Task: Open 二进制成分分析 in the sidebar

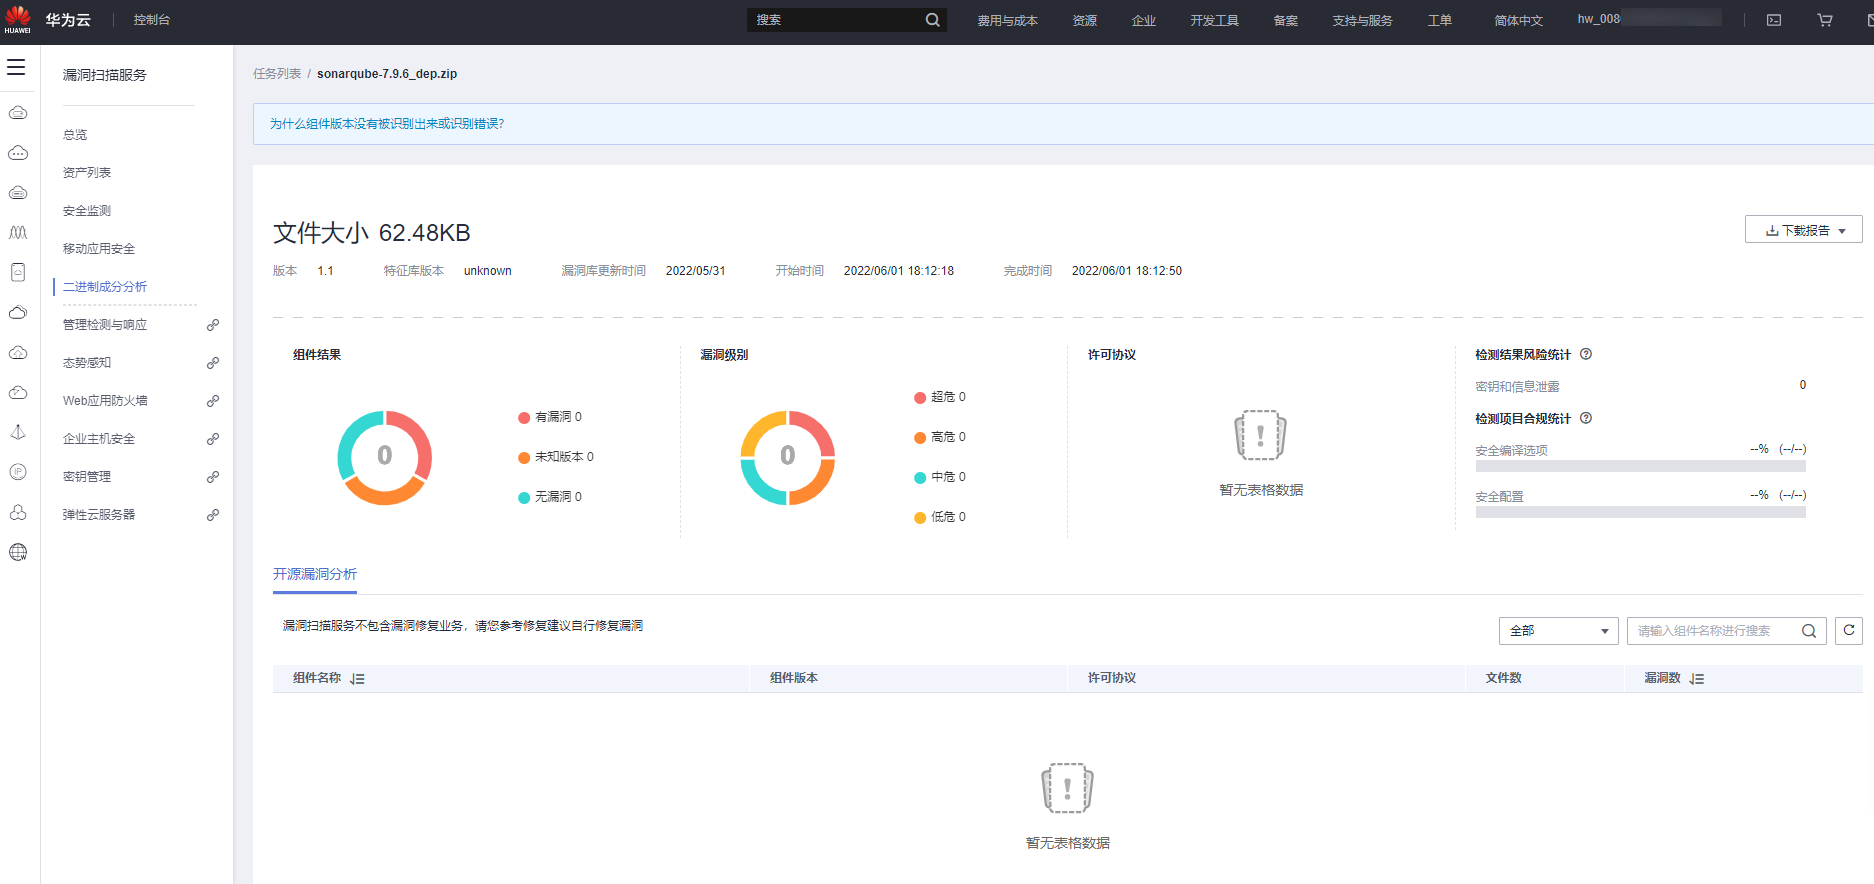Action: 105,287
